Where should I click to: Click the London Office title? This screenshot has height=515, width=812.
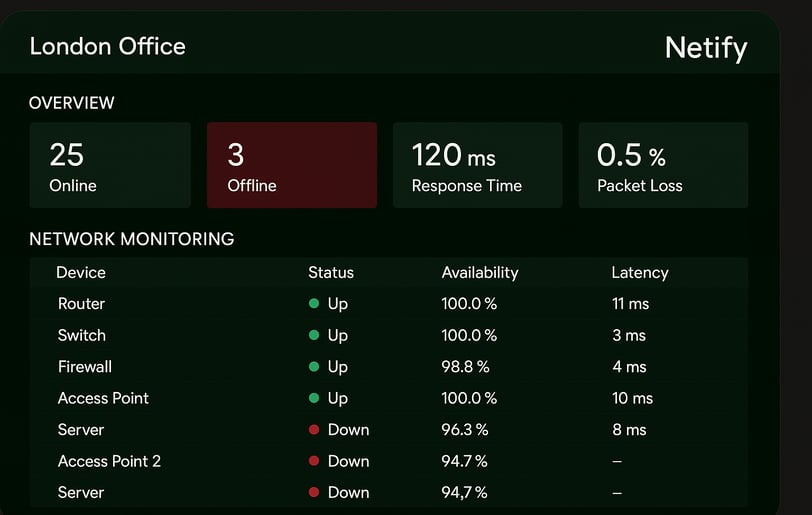tap(108, 47)
